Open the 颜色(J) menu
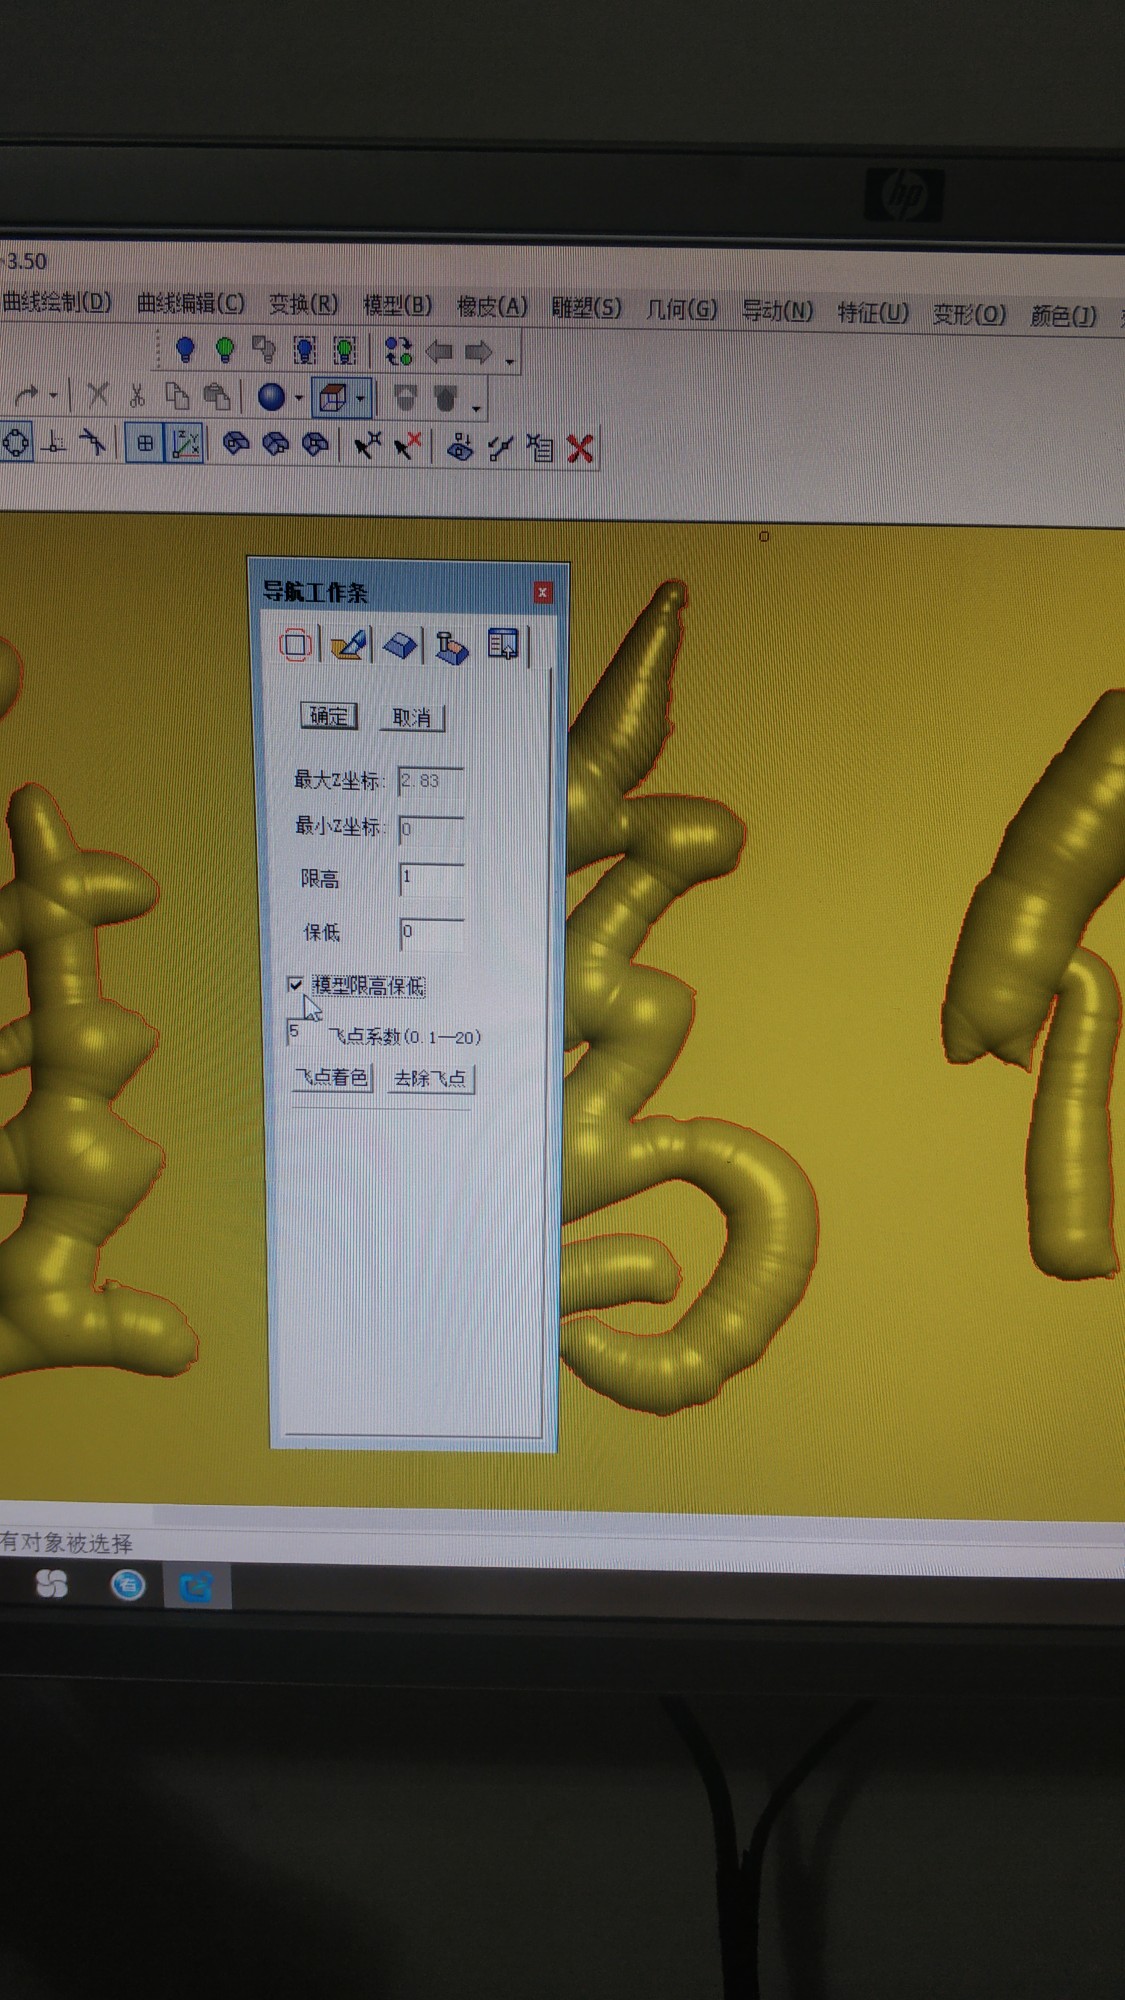 (1064, 317)
